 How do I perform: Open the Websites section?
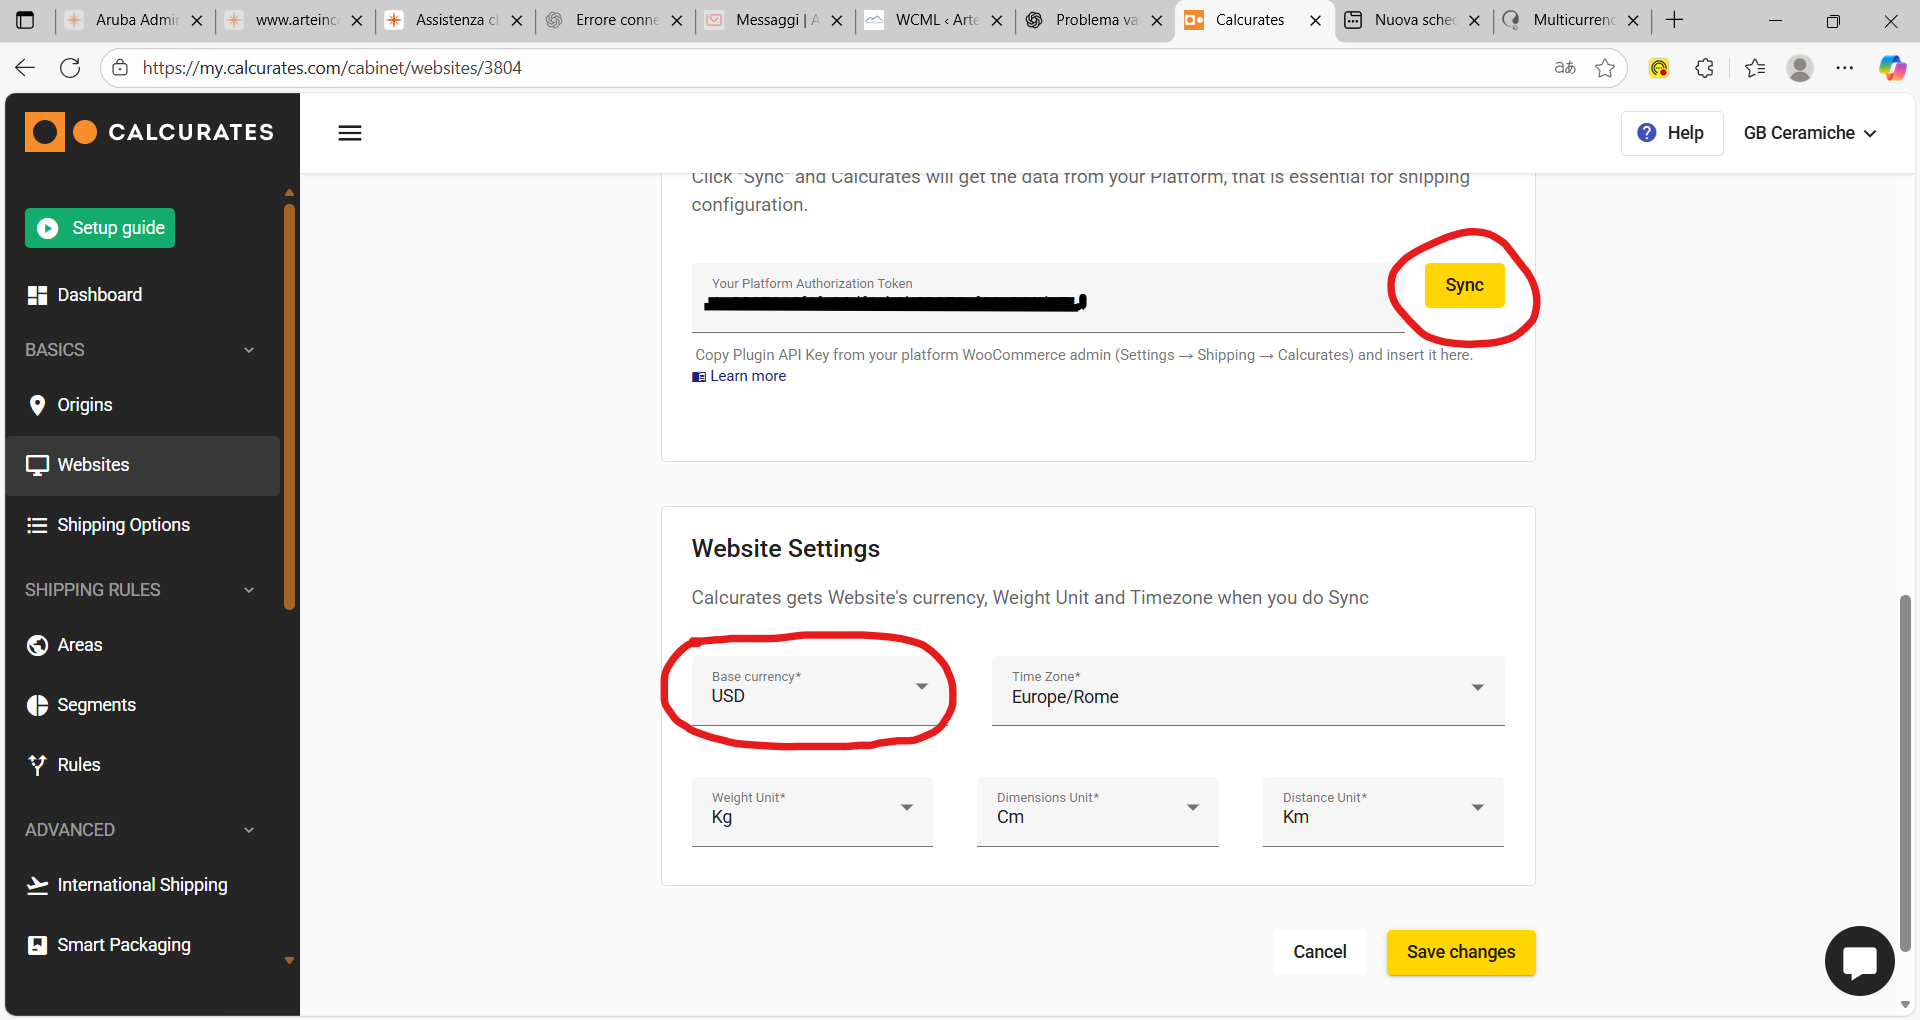tap(143, 465)
